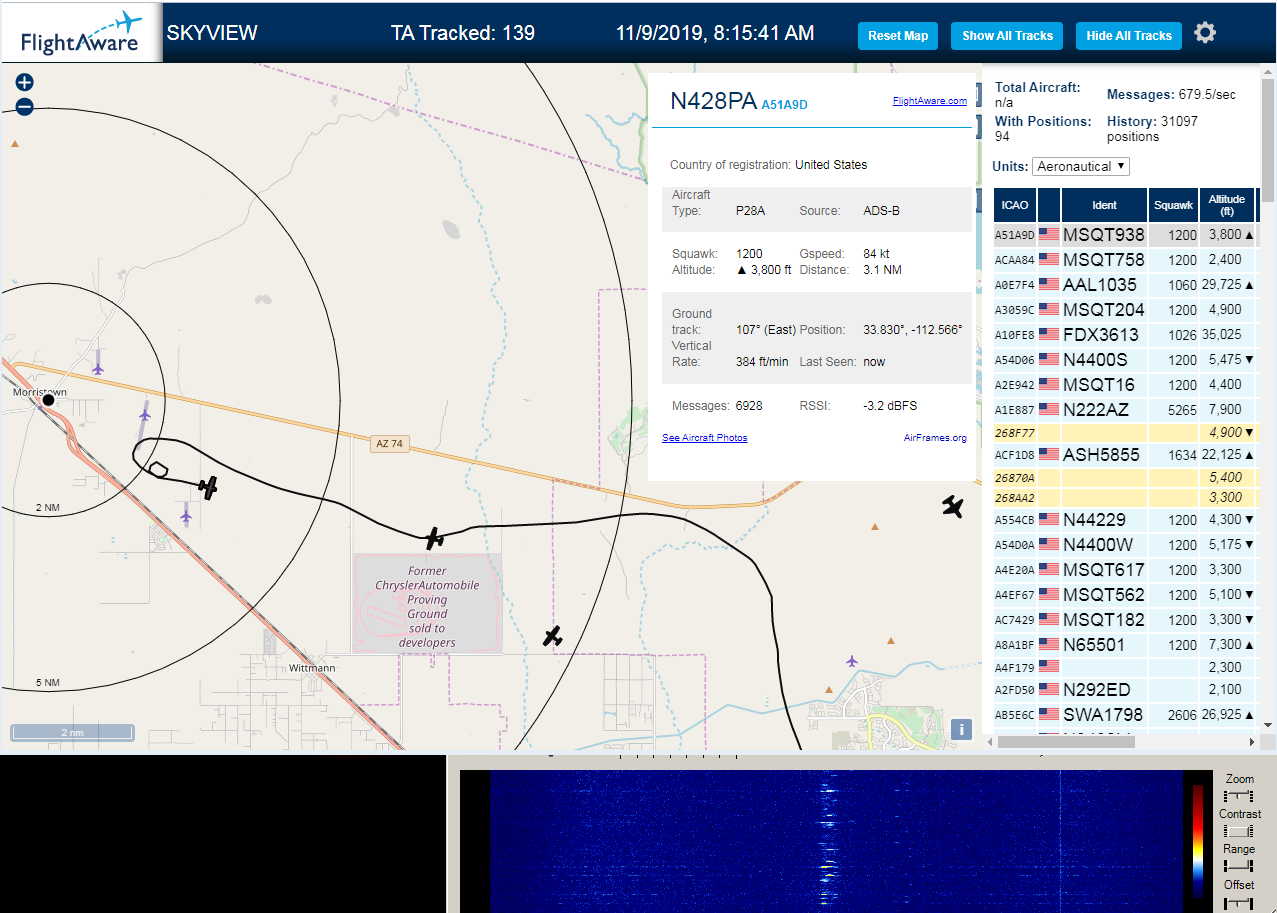Screen dimensions: 1277x913
Task: Click the Morristown location dot
Action: [x=48, y=401]
